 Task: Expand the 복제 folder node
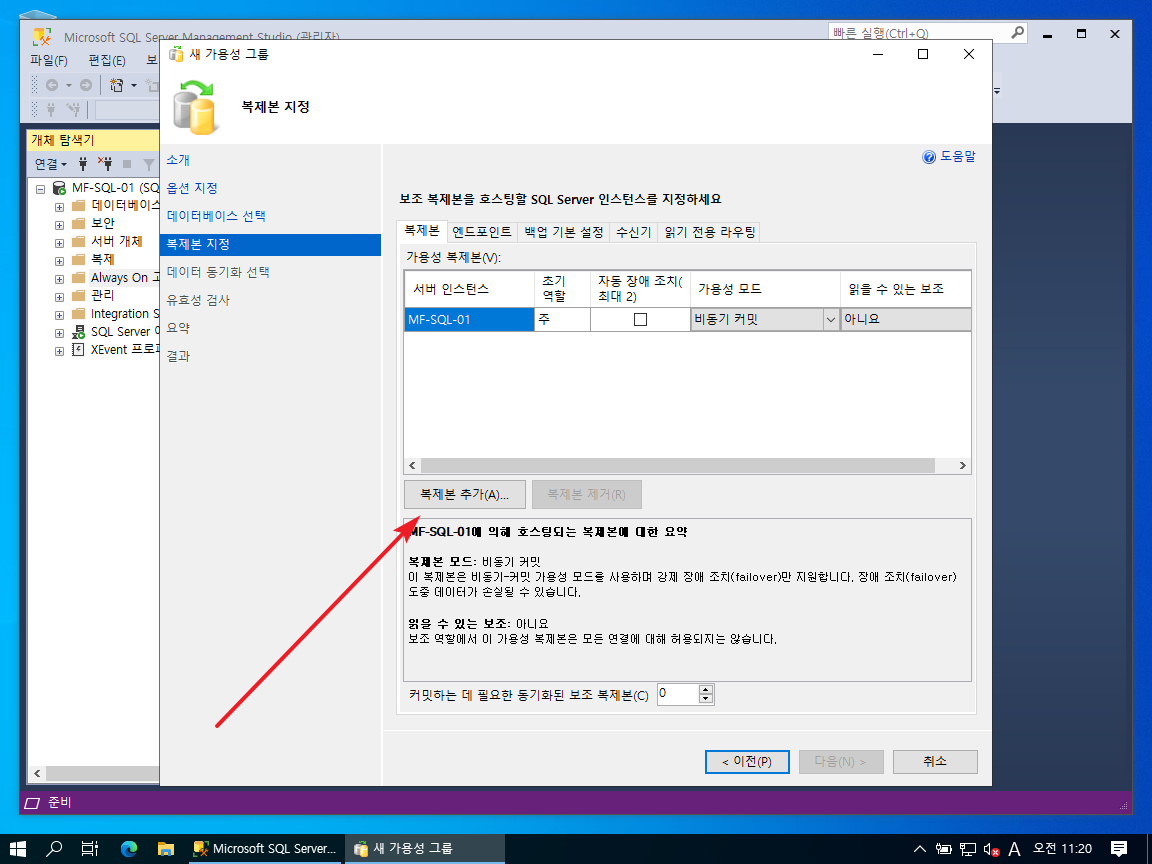coord(60,260)
